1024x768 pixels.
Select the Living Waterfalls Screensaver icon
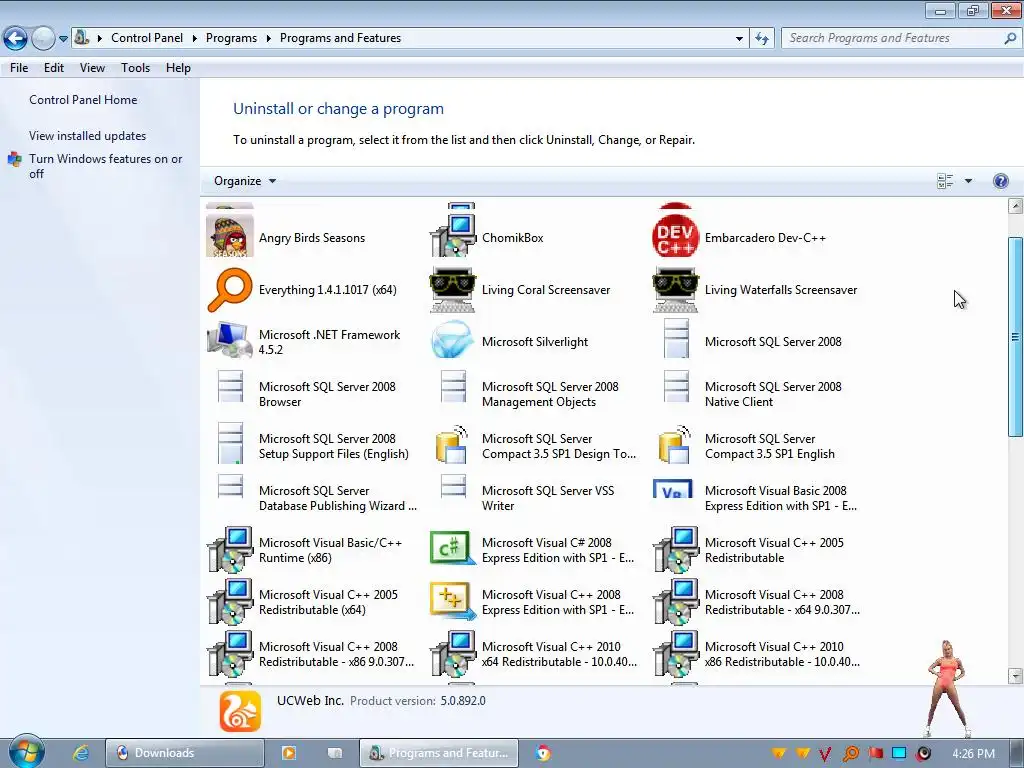coord(675,289)
